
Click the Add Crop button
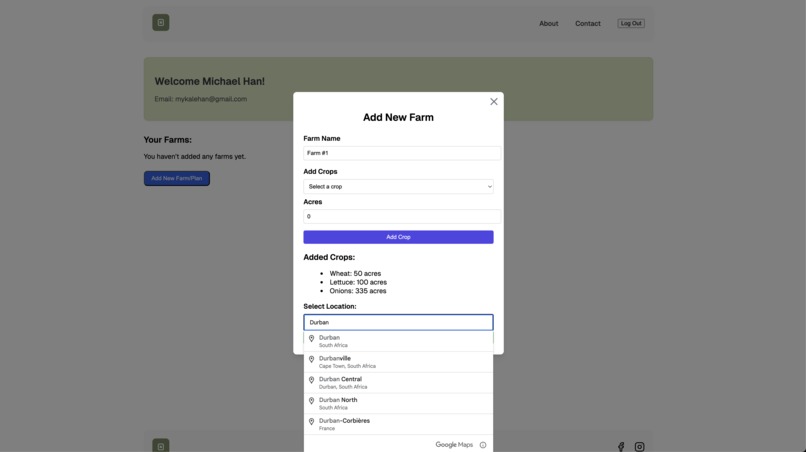click(x=398, y=237)
